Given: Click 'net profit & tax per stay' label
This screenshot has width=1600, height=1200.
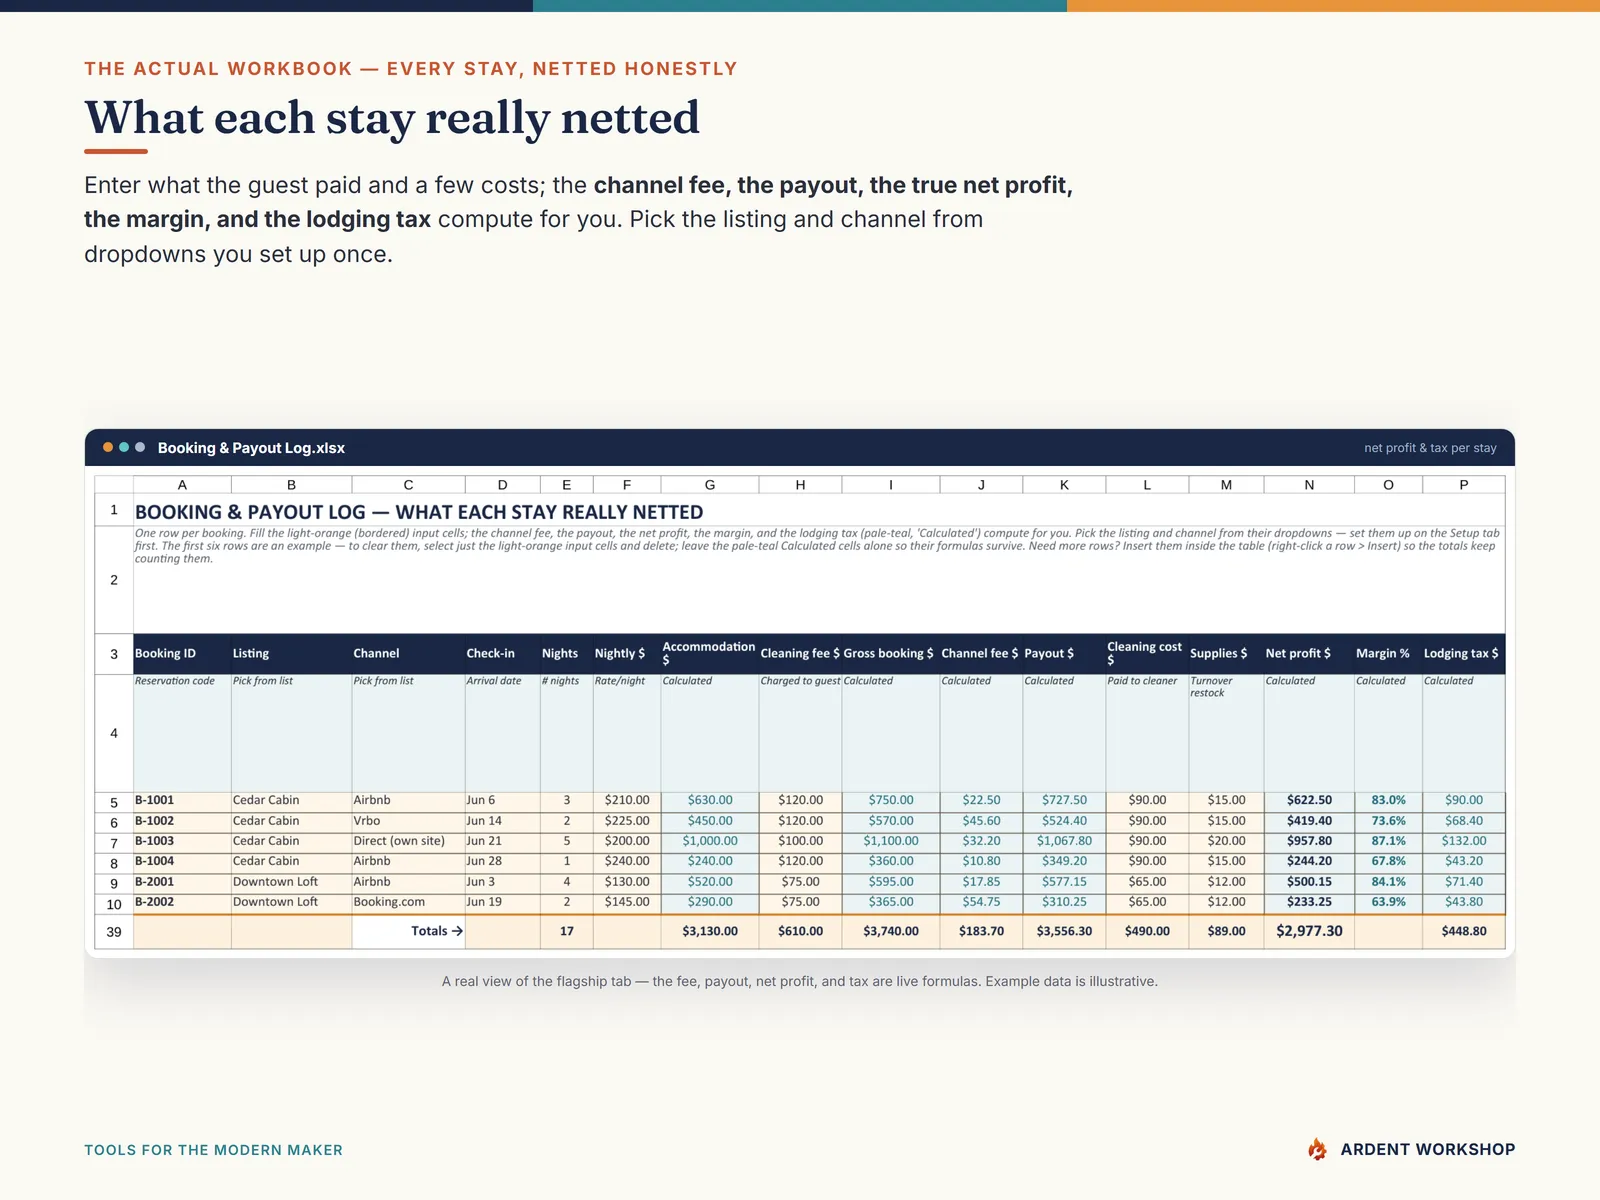Looking at the screenshot, I should tap(1430, 448).
